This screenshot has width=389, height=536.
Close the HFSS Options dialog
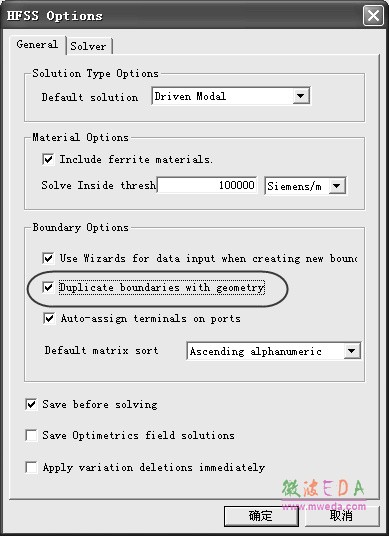pyautogui.click(x=373, y=16)
